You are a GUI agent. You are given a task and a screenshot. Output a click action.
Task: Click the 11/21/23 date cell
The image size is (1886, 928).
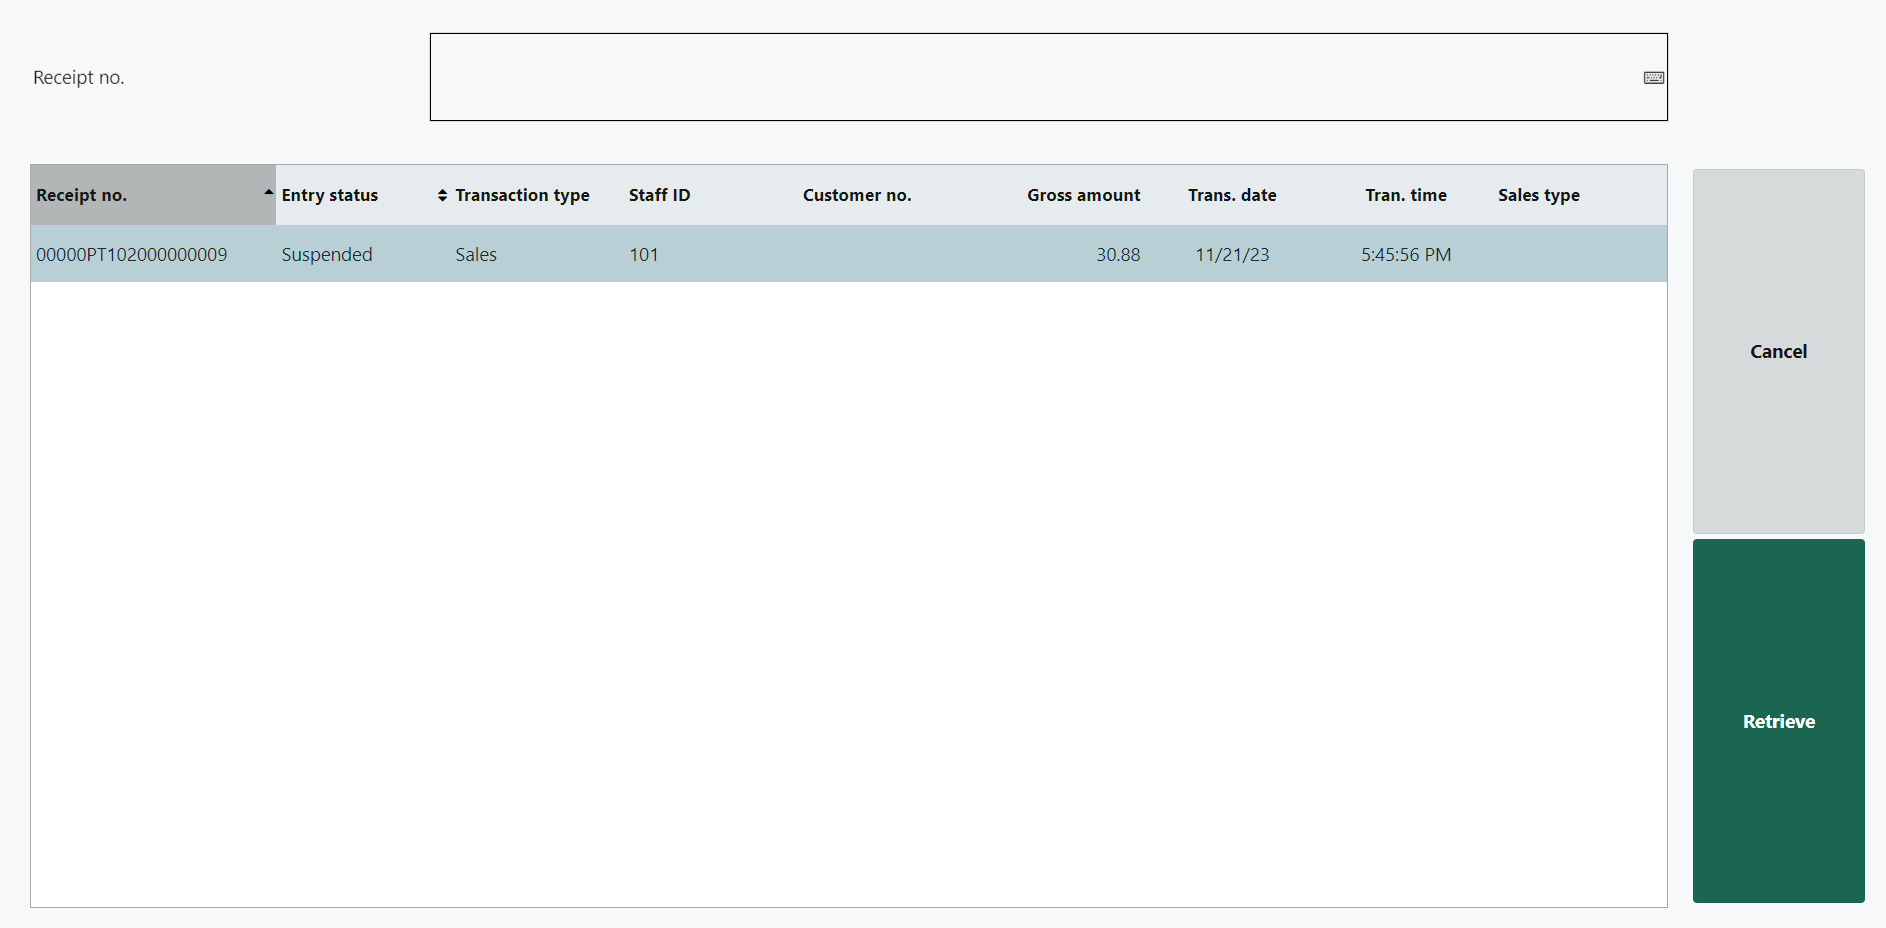[1232, 255]
